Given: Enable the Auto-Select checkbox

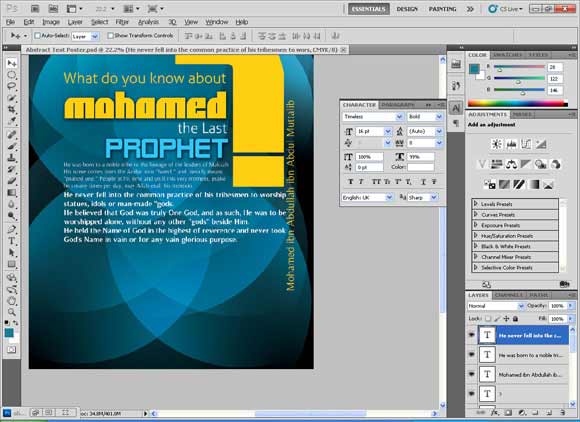Looking at the screenshot, I should [37, 36].
